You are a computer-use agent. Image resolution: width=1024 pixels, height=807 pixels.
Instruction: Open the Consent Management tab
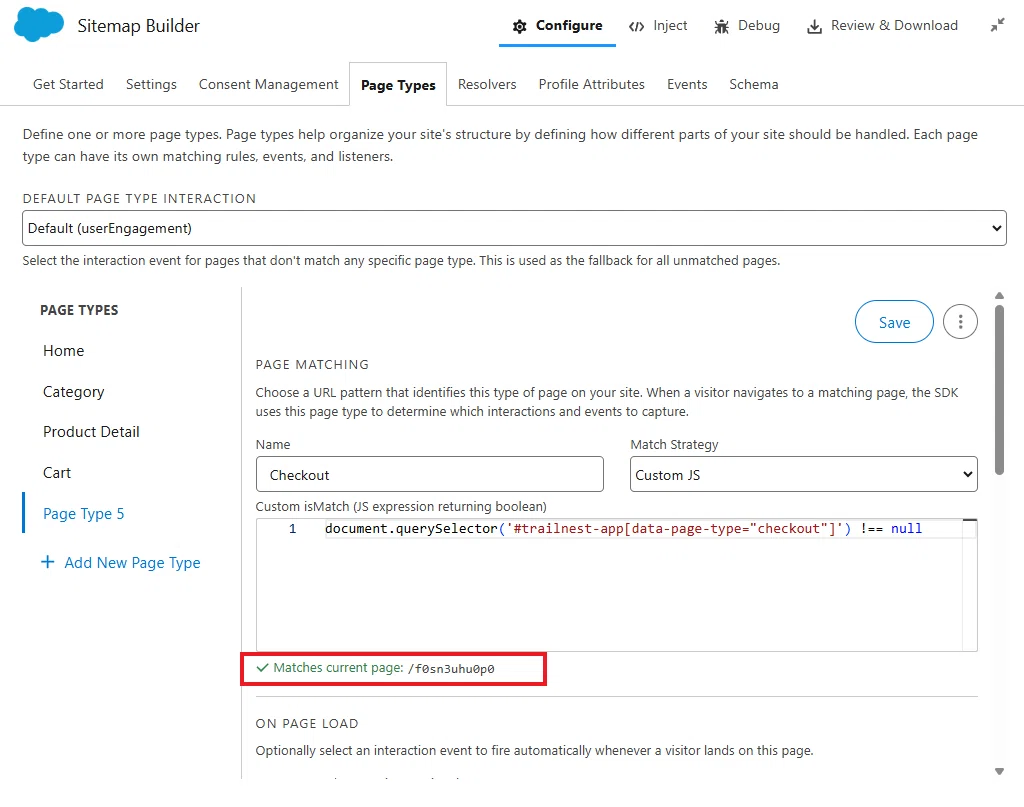(268, 84)
